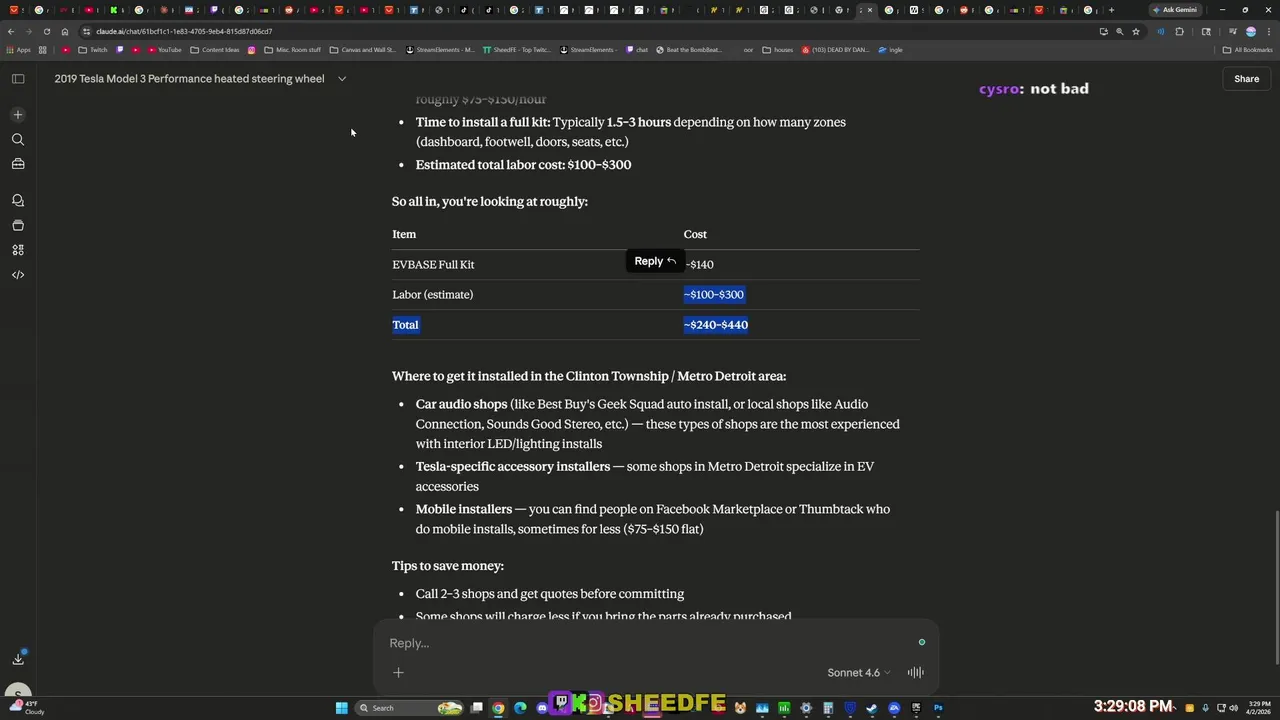Open the Apps bookmarks shortcut

(x=18, y=49)
